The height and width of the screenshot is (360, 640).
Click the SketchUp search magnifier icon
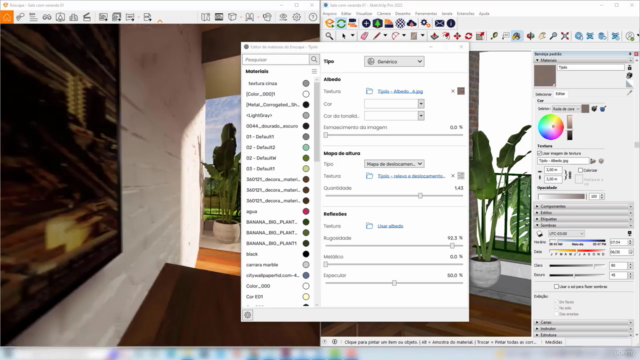point(329,36)
